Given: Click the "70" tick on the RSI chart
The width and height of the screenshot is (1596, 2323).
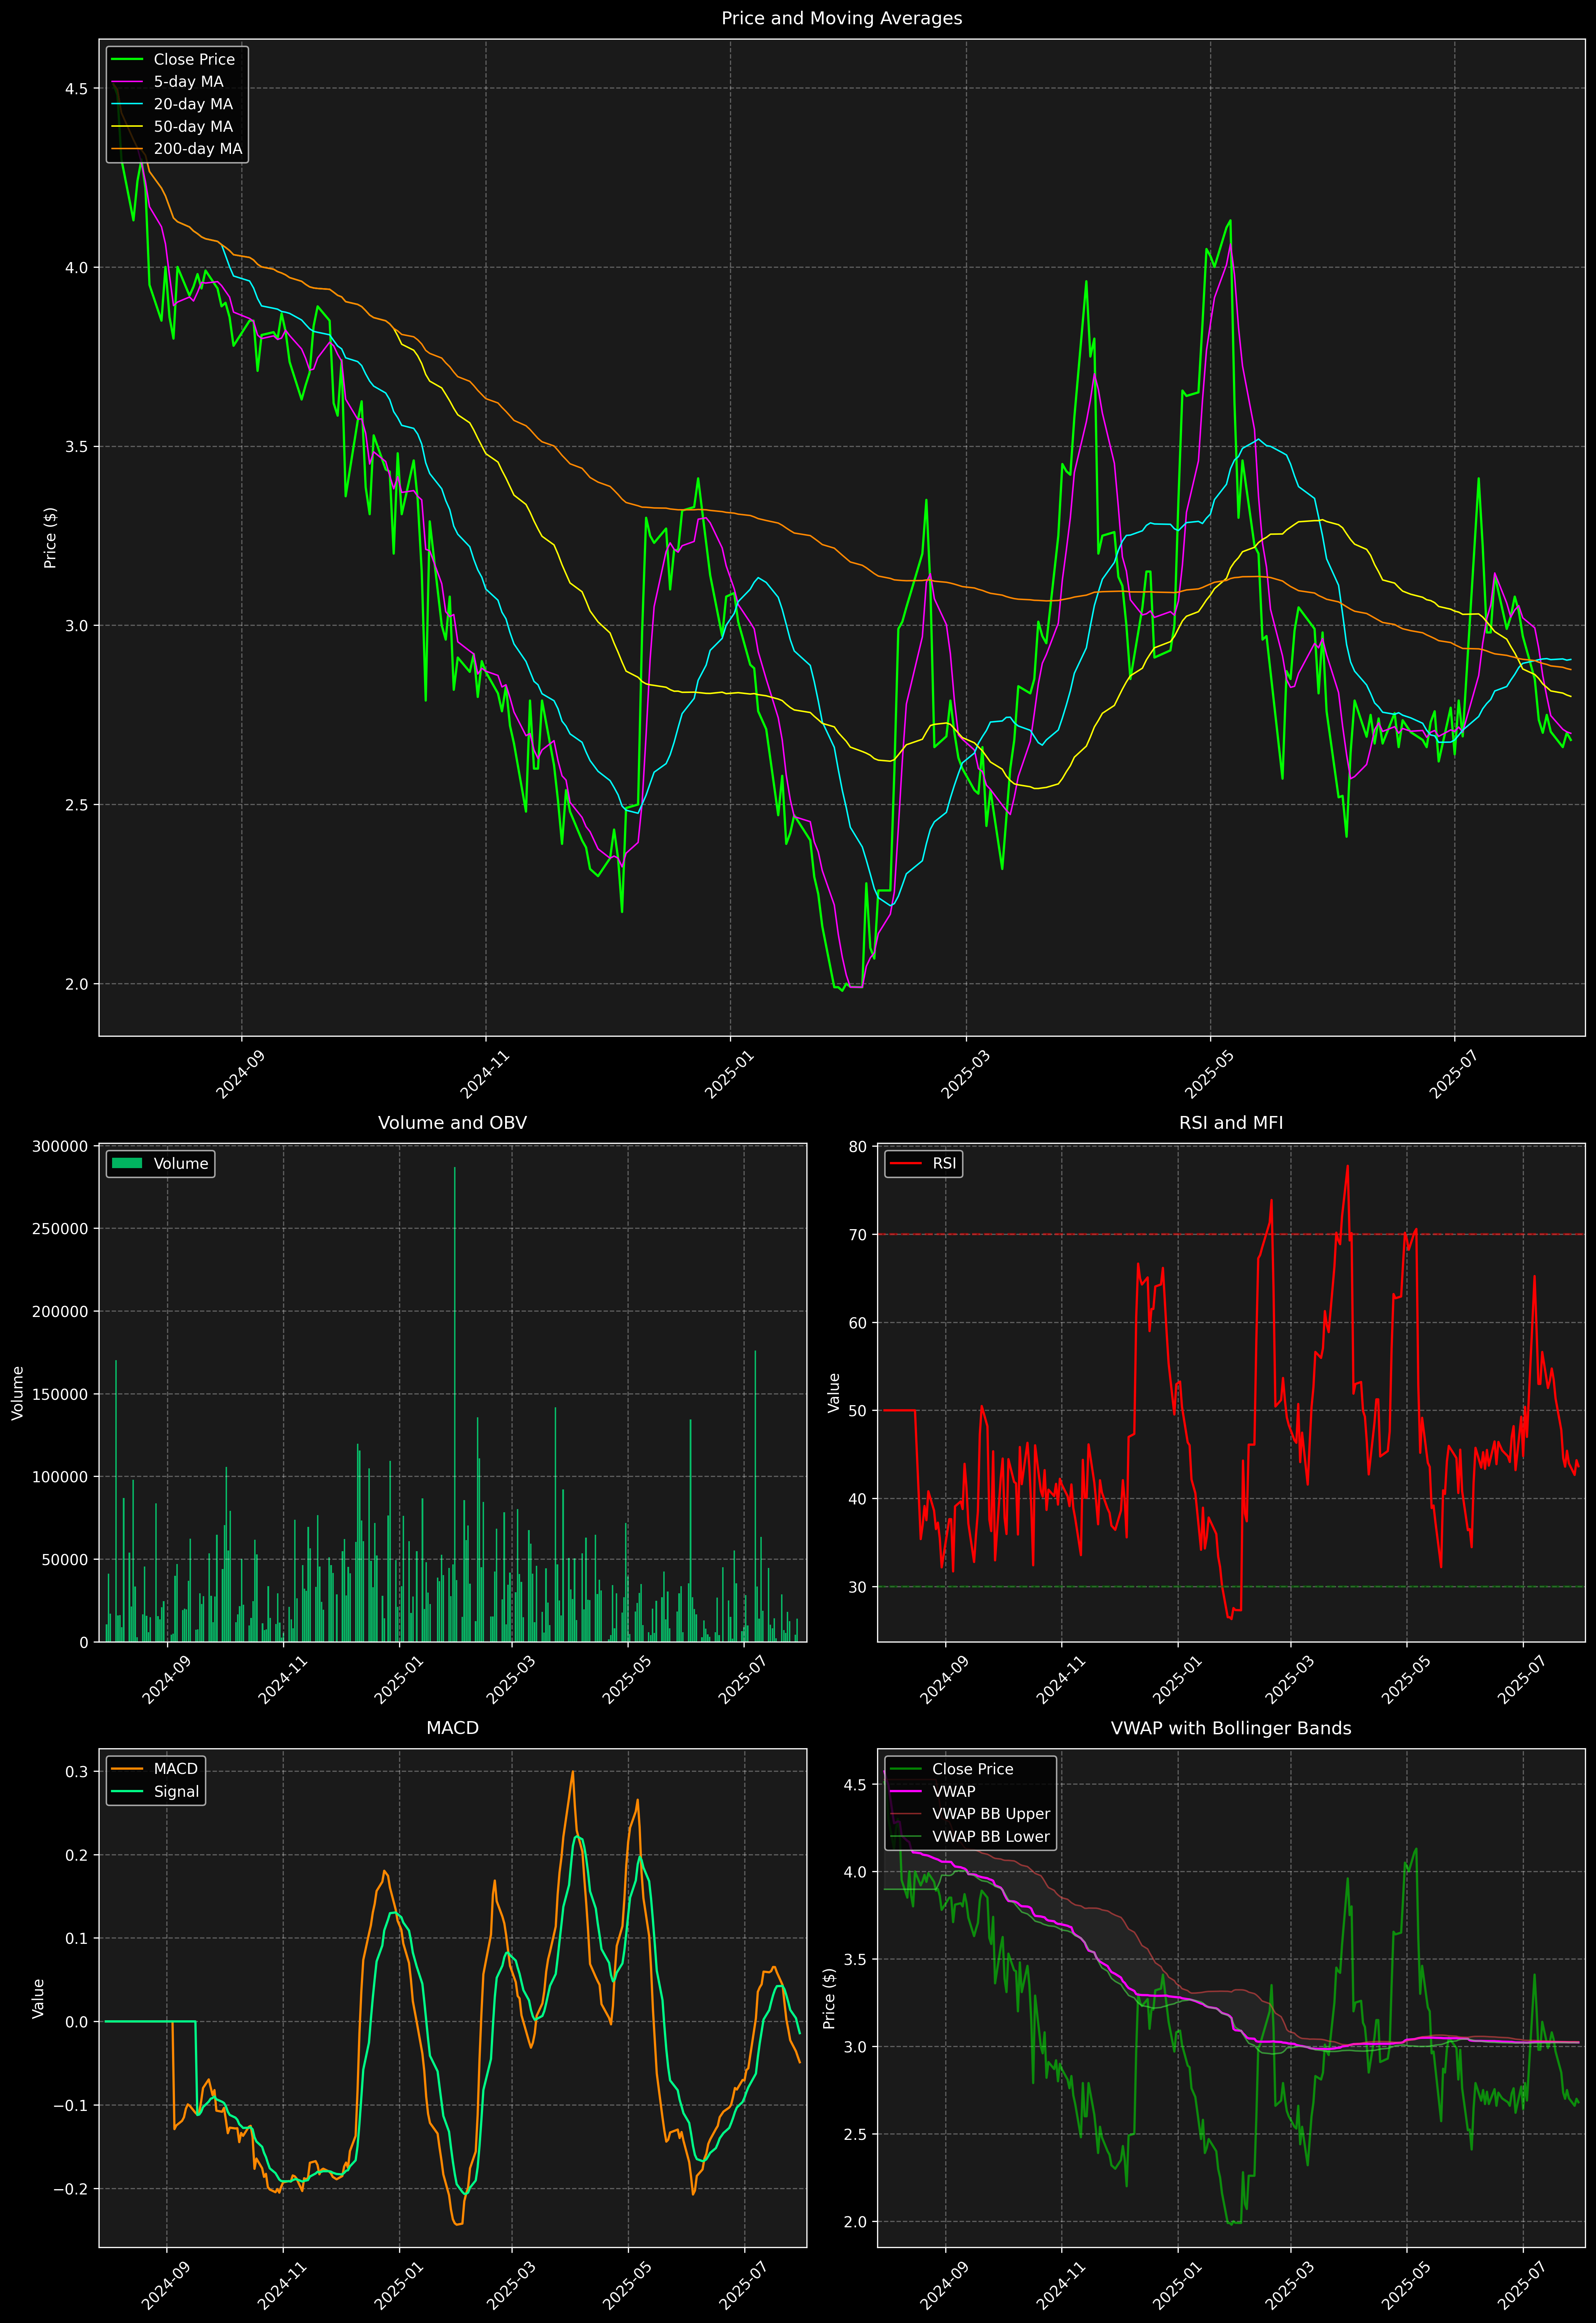Looking at the screenshot, I should click(858, 1235).
